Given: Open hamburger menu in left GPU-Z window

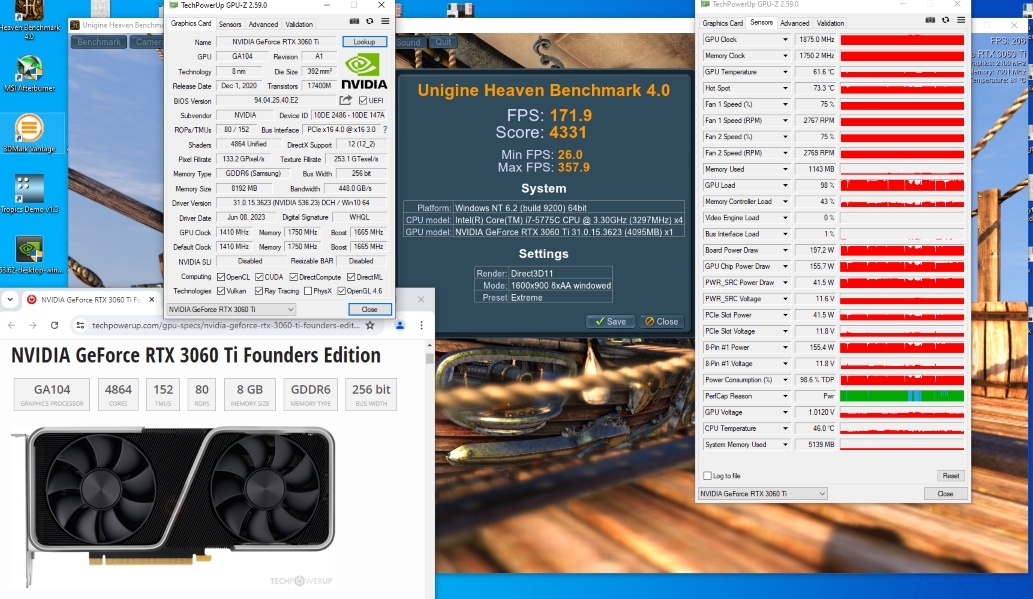Looking at the screenshot, I should pyautogui.click(x=385, y=21).
